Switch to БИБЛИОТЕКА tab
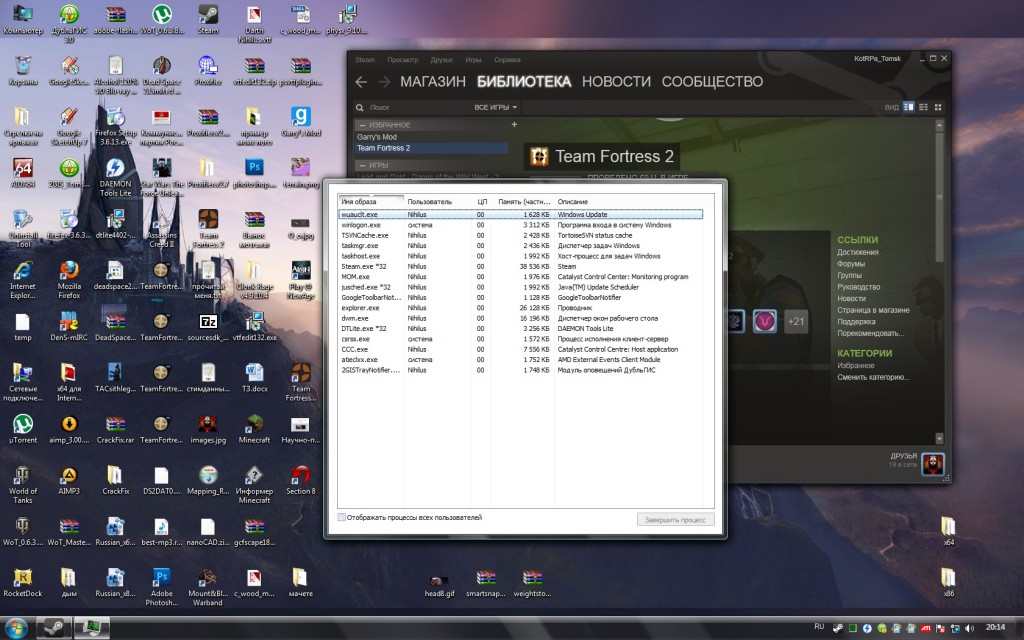Viewport: 1024px width, 640px height. (524, 82)
